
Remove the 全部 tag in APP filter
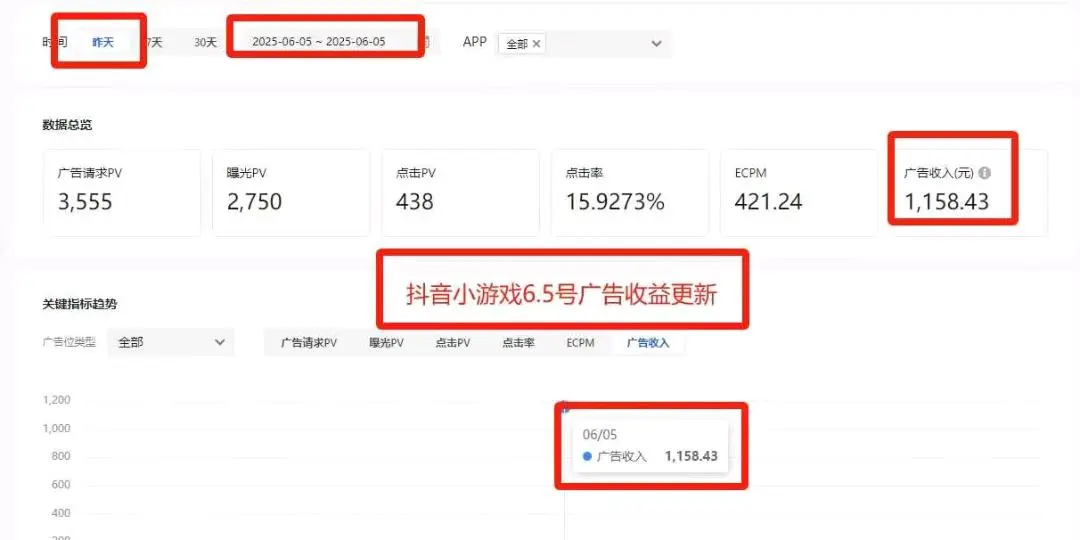537,43
